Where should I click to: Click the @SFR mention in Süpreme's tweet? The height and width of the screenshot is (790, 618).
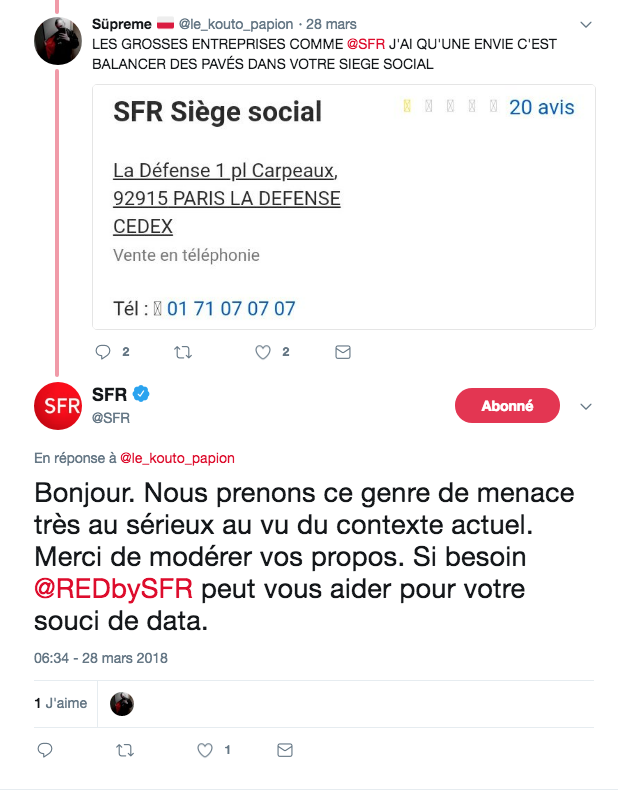[x=368, y=45]
